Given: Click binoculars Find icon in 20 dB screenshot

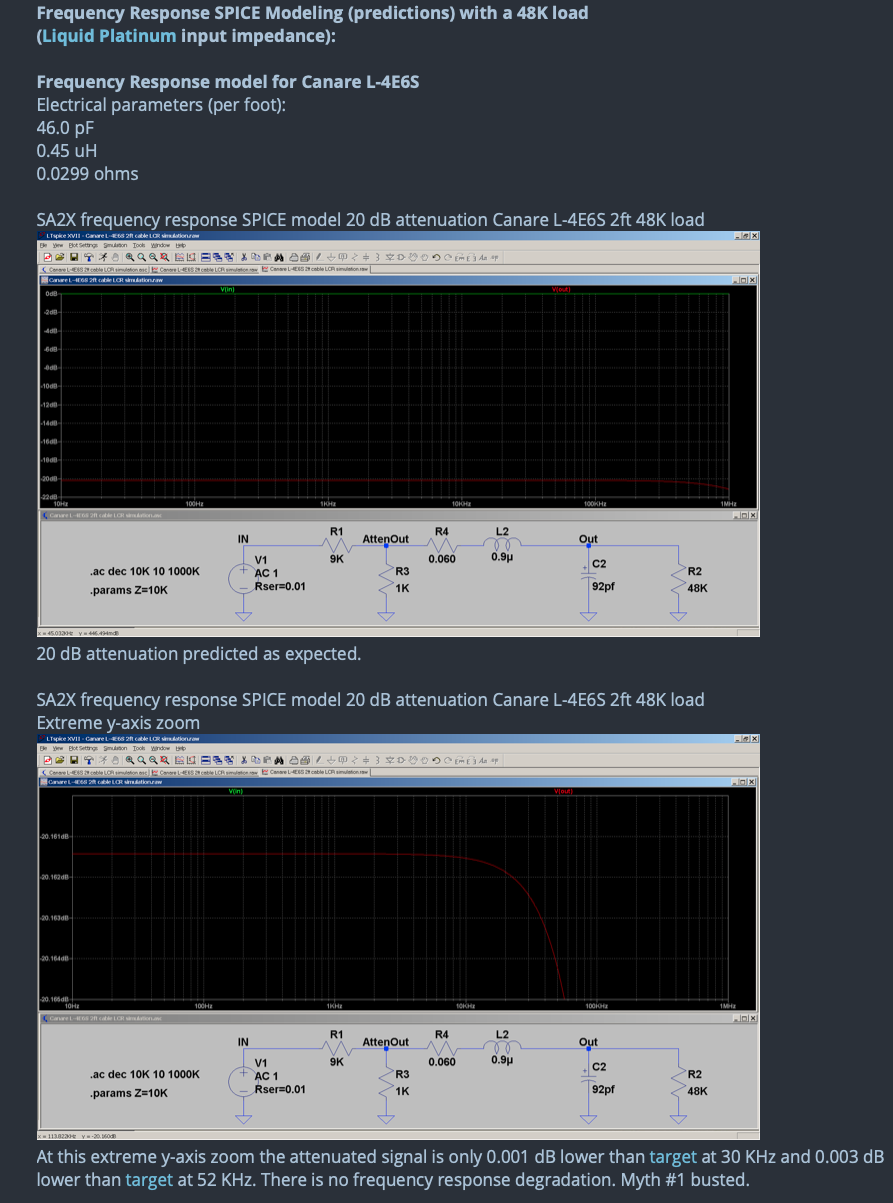Looking at the screenshot, I should point(279,257).
